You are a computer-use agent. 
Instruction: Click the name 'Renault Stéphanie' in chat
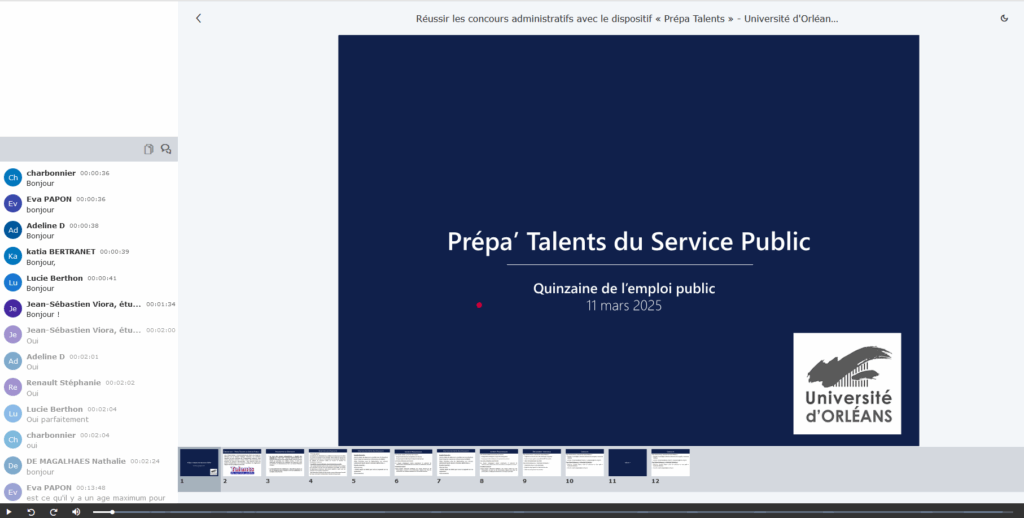click(63, 383)
